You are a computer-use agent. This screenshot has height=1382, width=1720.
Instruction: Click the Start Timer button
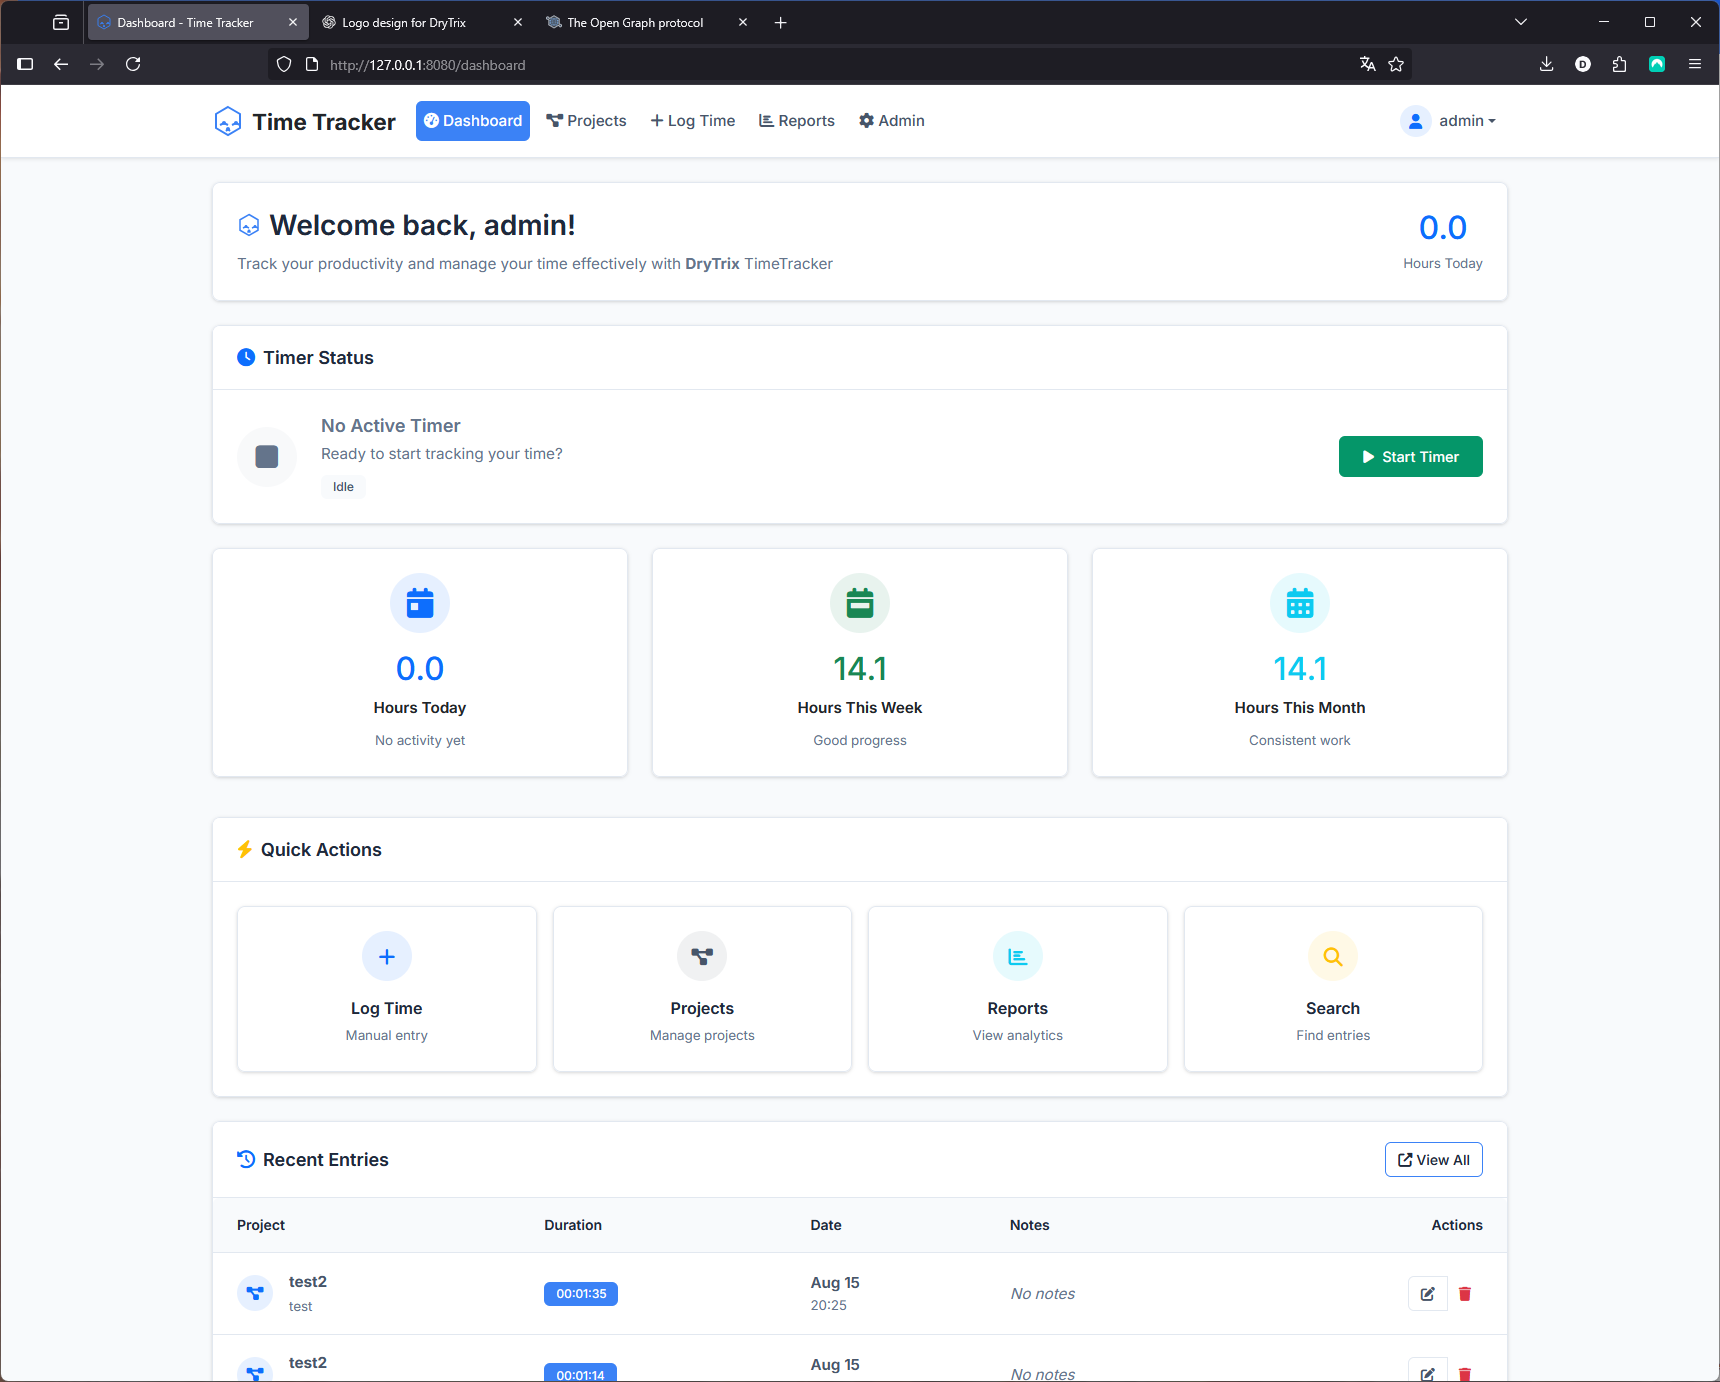pyautogui.click(x=1410, y=456)
